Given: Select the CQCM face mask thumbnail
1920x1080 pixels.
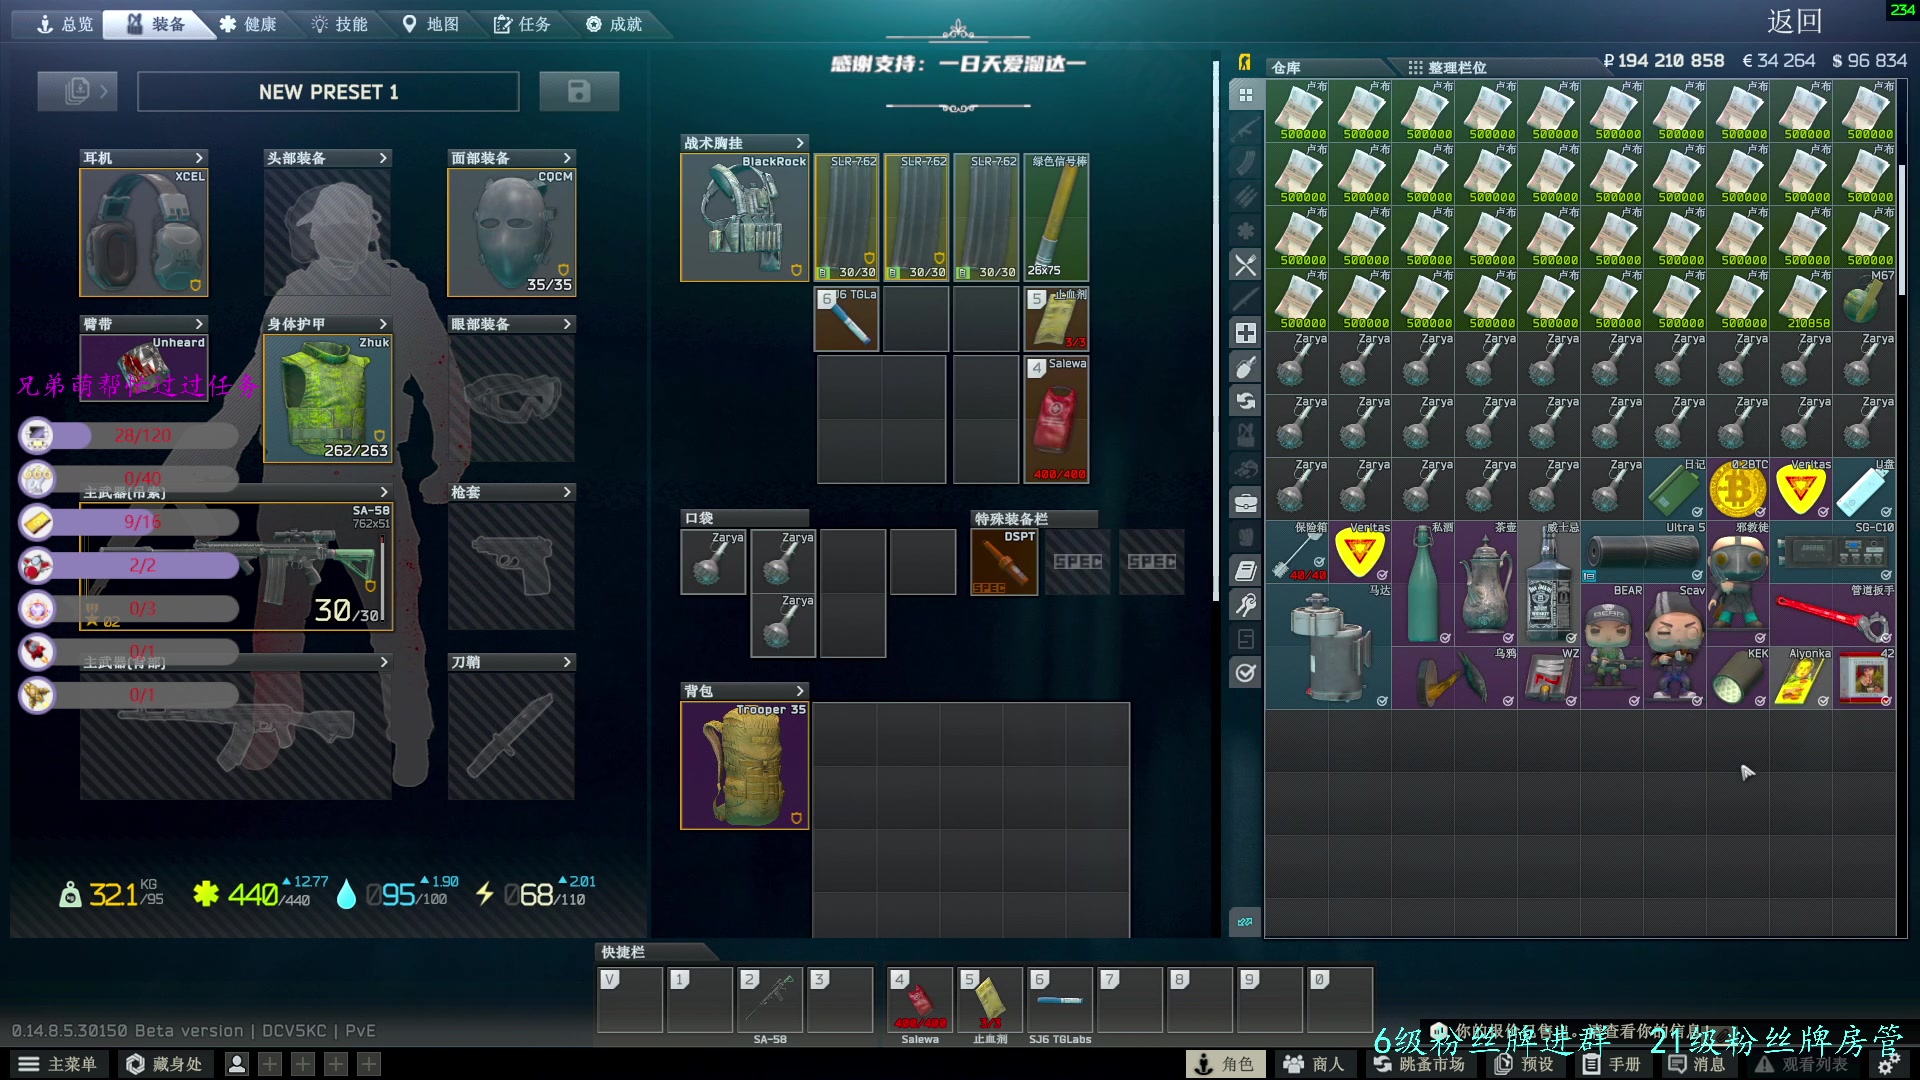Looking at the screenshot, I should pos(512,232).
